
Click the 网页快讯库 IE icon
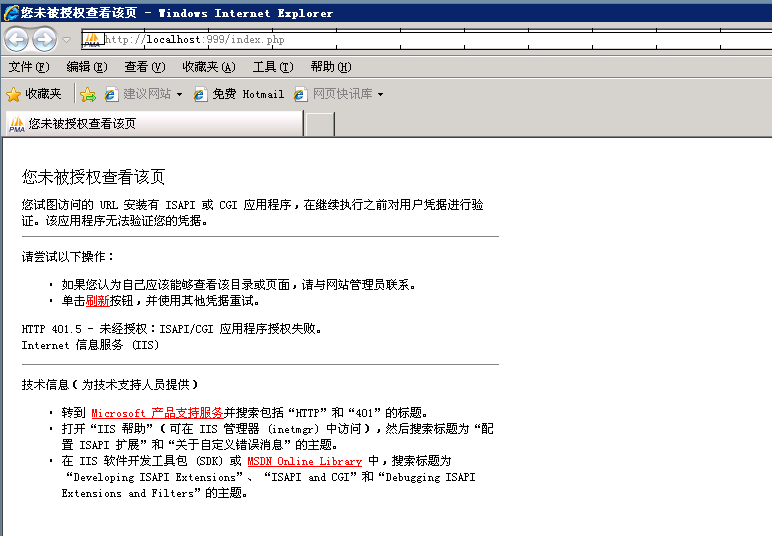(x=300, y=94)
